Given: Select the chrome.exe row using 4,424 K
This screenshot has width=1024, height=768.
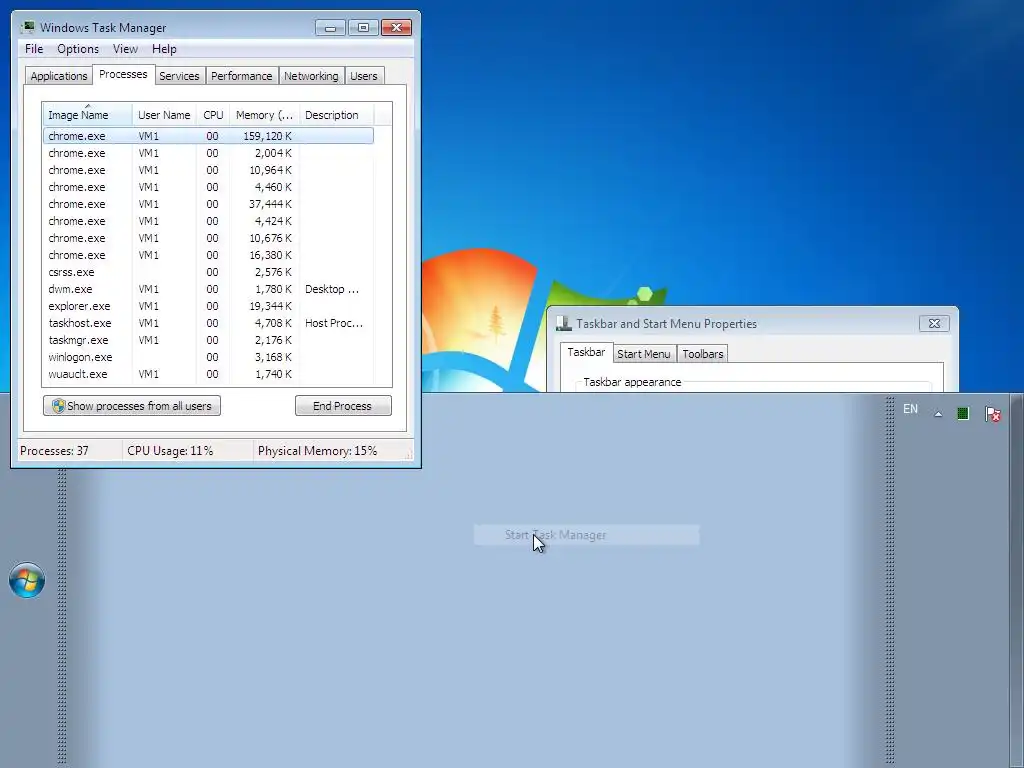Looking at the screenshot, I should coord(208,221).
